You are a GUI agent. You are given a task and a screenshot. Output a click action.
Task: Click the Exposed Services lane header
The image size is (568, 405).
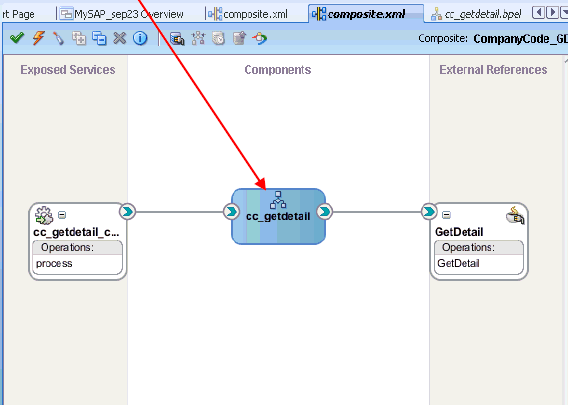click(x=68, y=70)
